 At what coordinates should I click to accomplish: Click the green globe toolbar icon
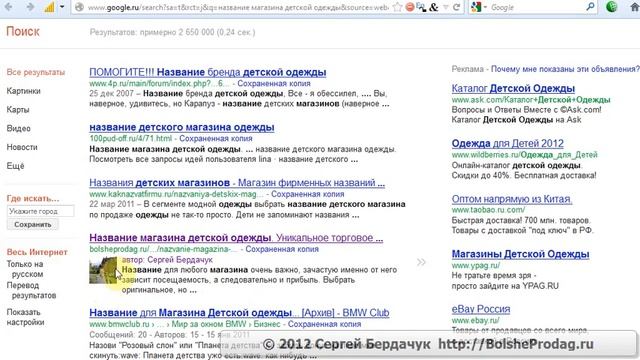611,7
